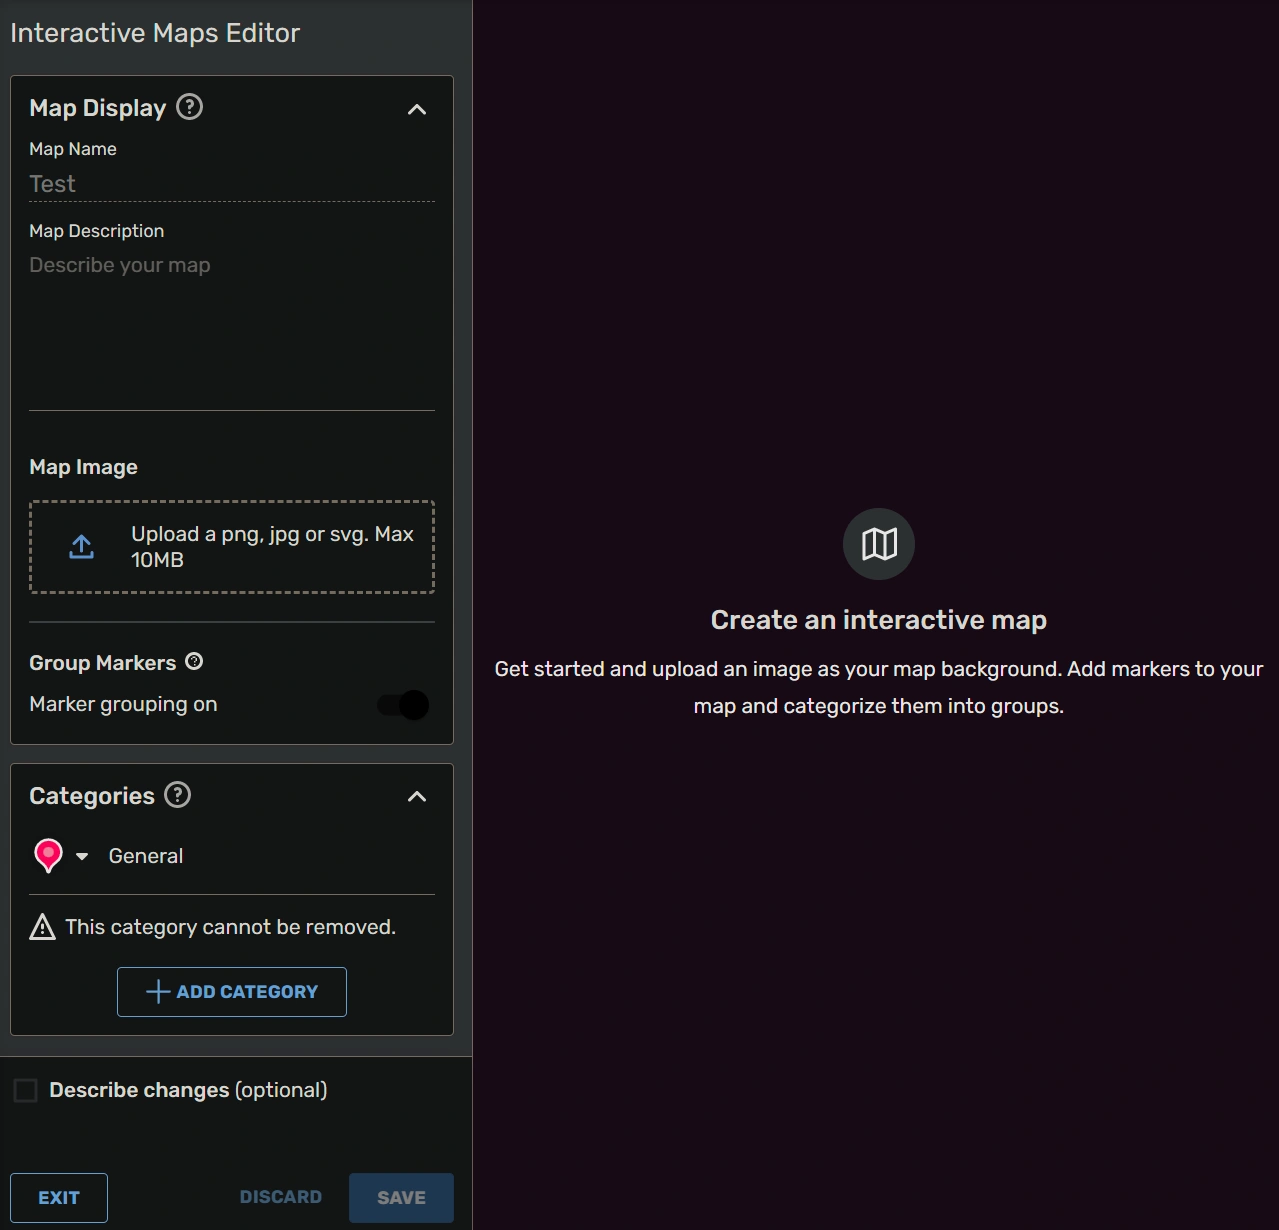Collapse the Map Display section chevron
The image size is (1279, 1230).
pos(417,109)
